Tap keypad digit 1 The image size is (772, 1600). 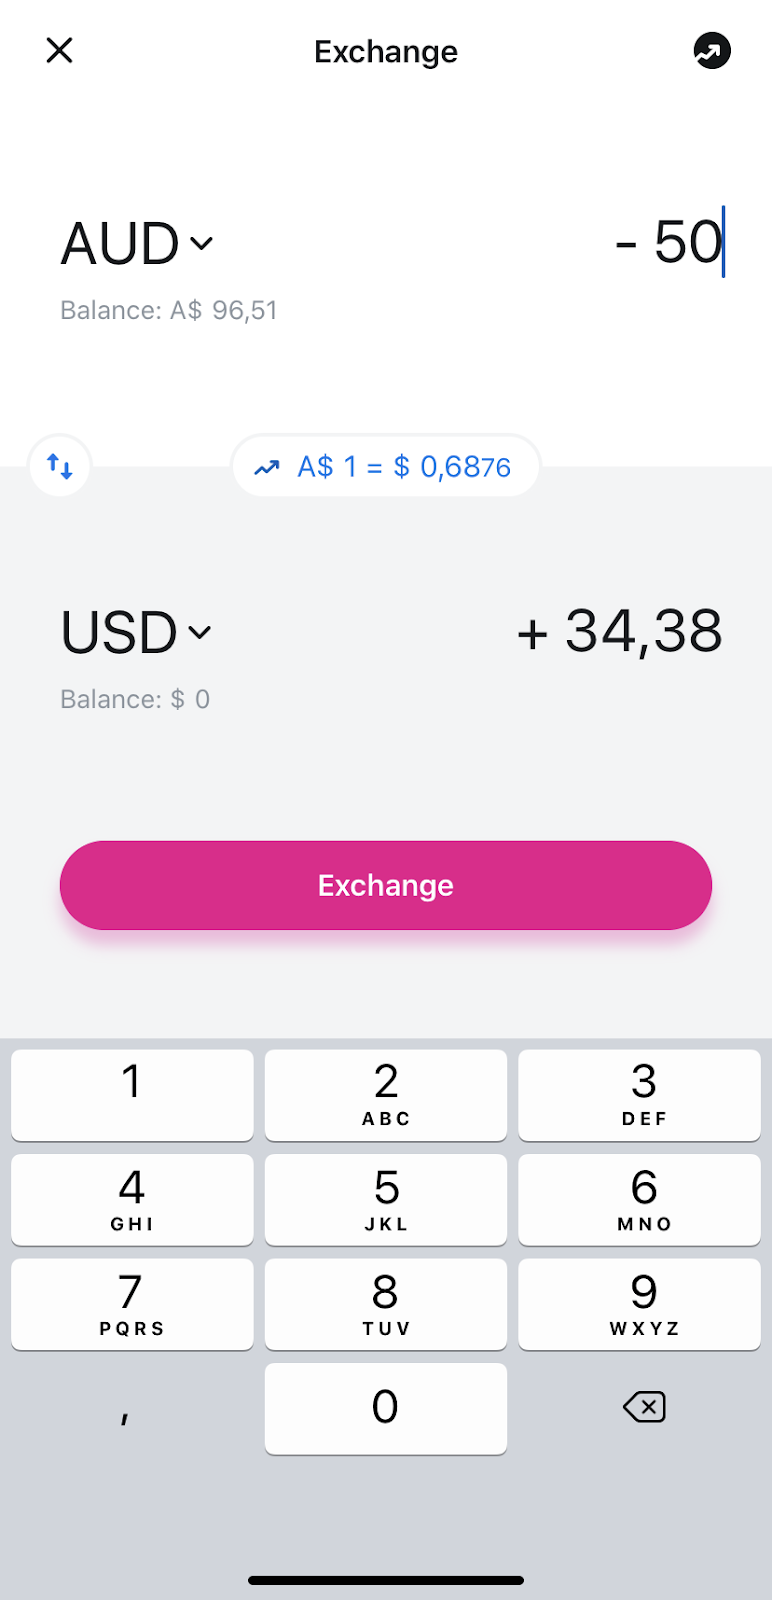coord(132,1095)
